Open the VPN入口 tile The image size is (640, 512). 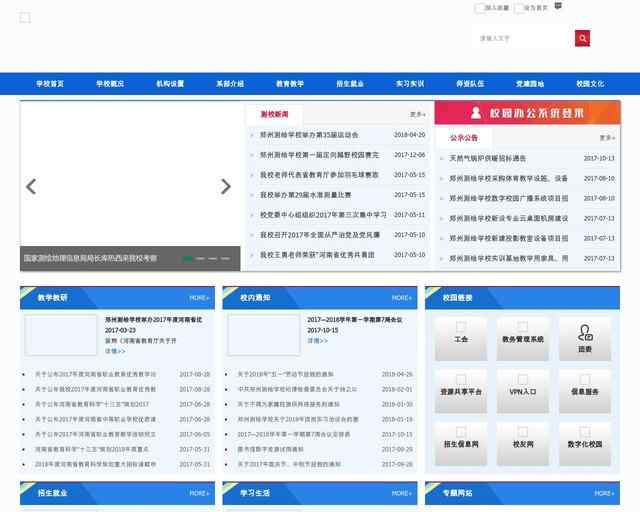pyautogui.click(x=523, y=392)
